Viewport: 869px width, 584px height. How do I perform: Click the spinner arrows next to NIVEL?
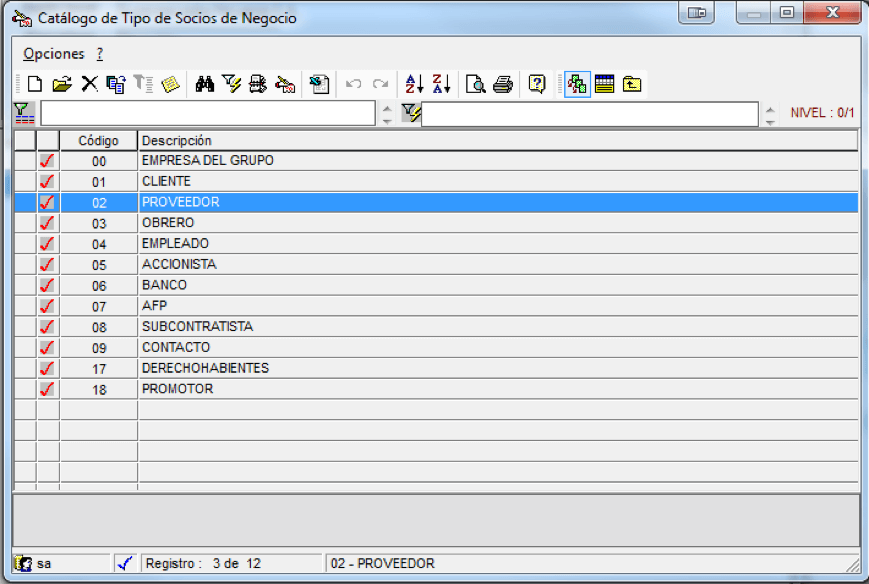770,114
